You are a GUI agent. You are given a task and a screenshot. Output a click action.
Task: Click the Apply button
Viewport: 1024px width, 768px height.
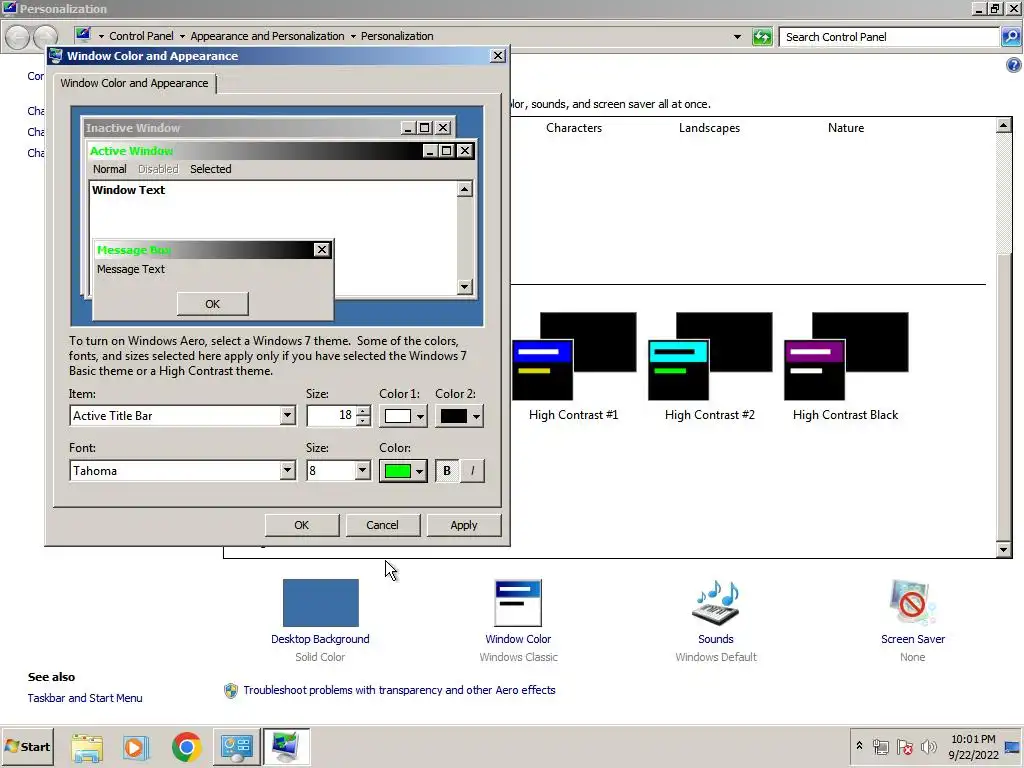coord(464,525)
